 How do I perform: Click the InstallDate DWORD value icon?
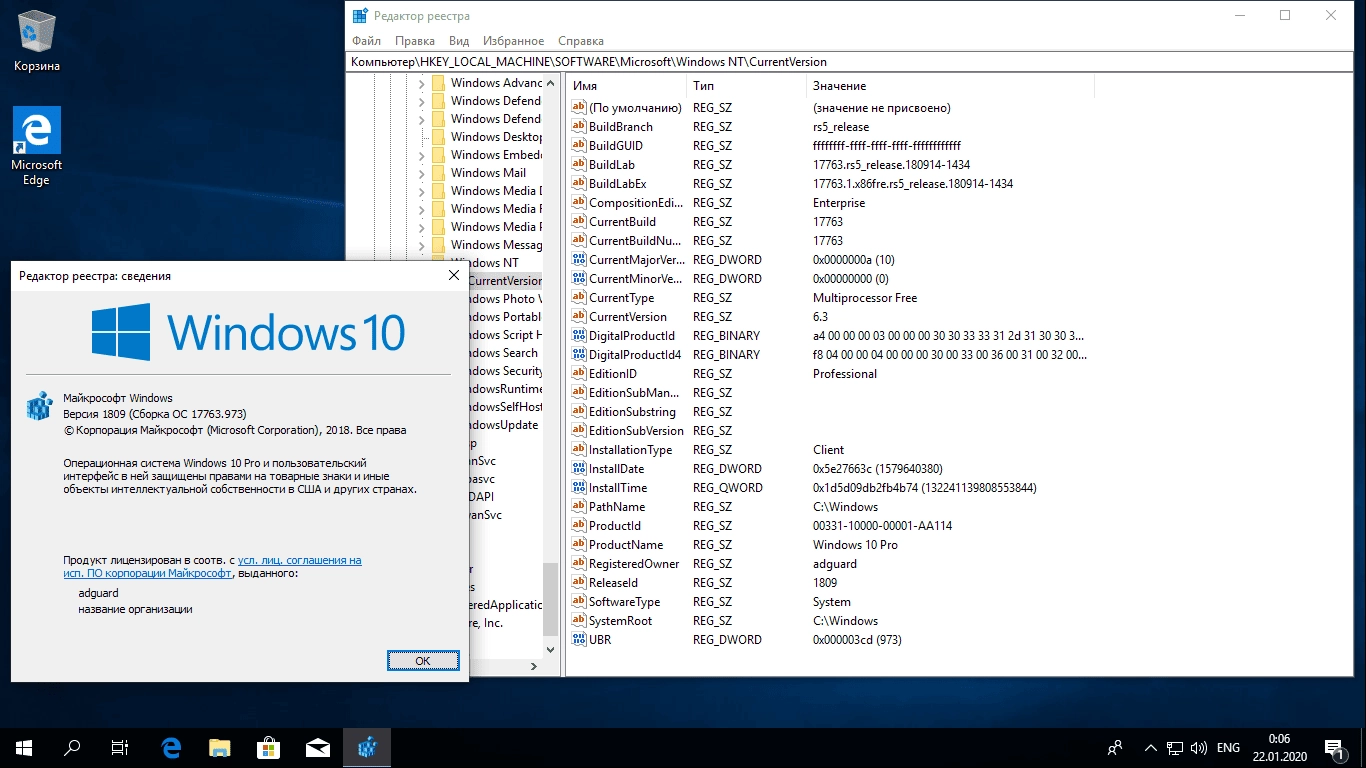pos(578,469)
